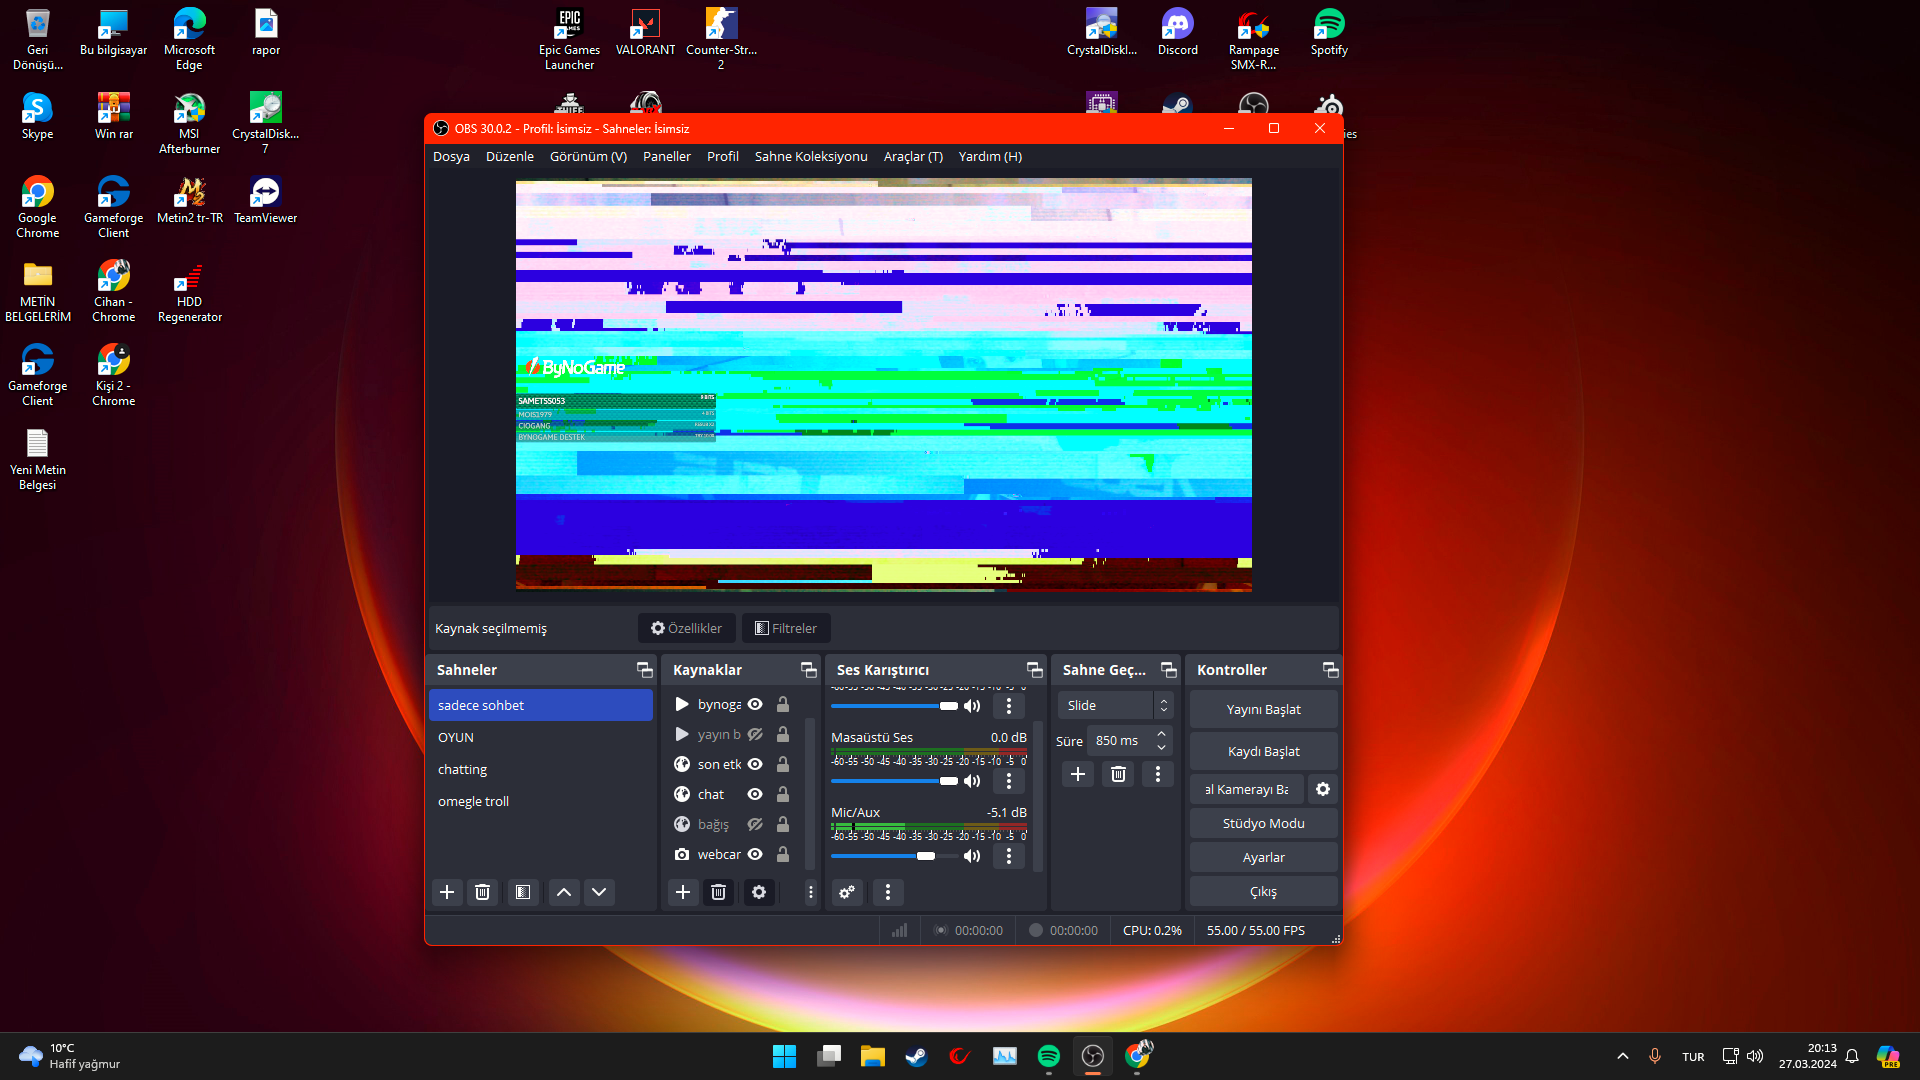Show the bağış source via eye icon
The width and height of the screenshot is (1920, 1080).
(x=756, y=824)
